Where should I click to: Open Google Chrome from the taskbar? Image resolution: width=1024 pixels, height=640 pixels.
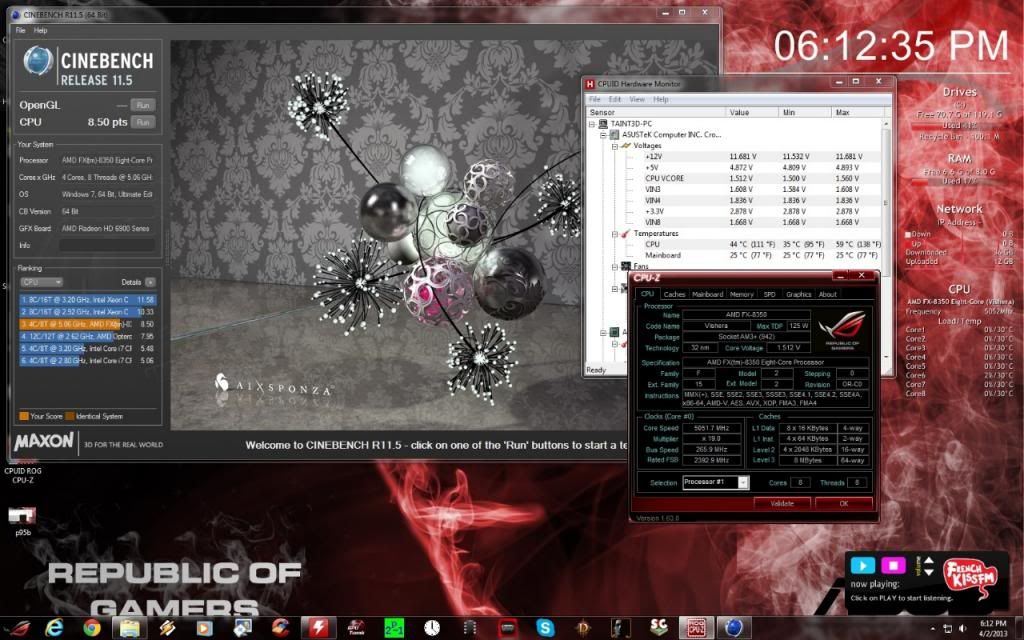(92, 627)
